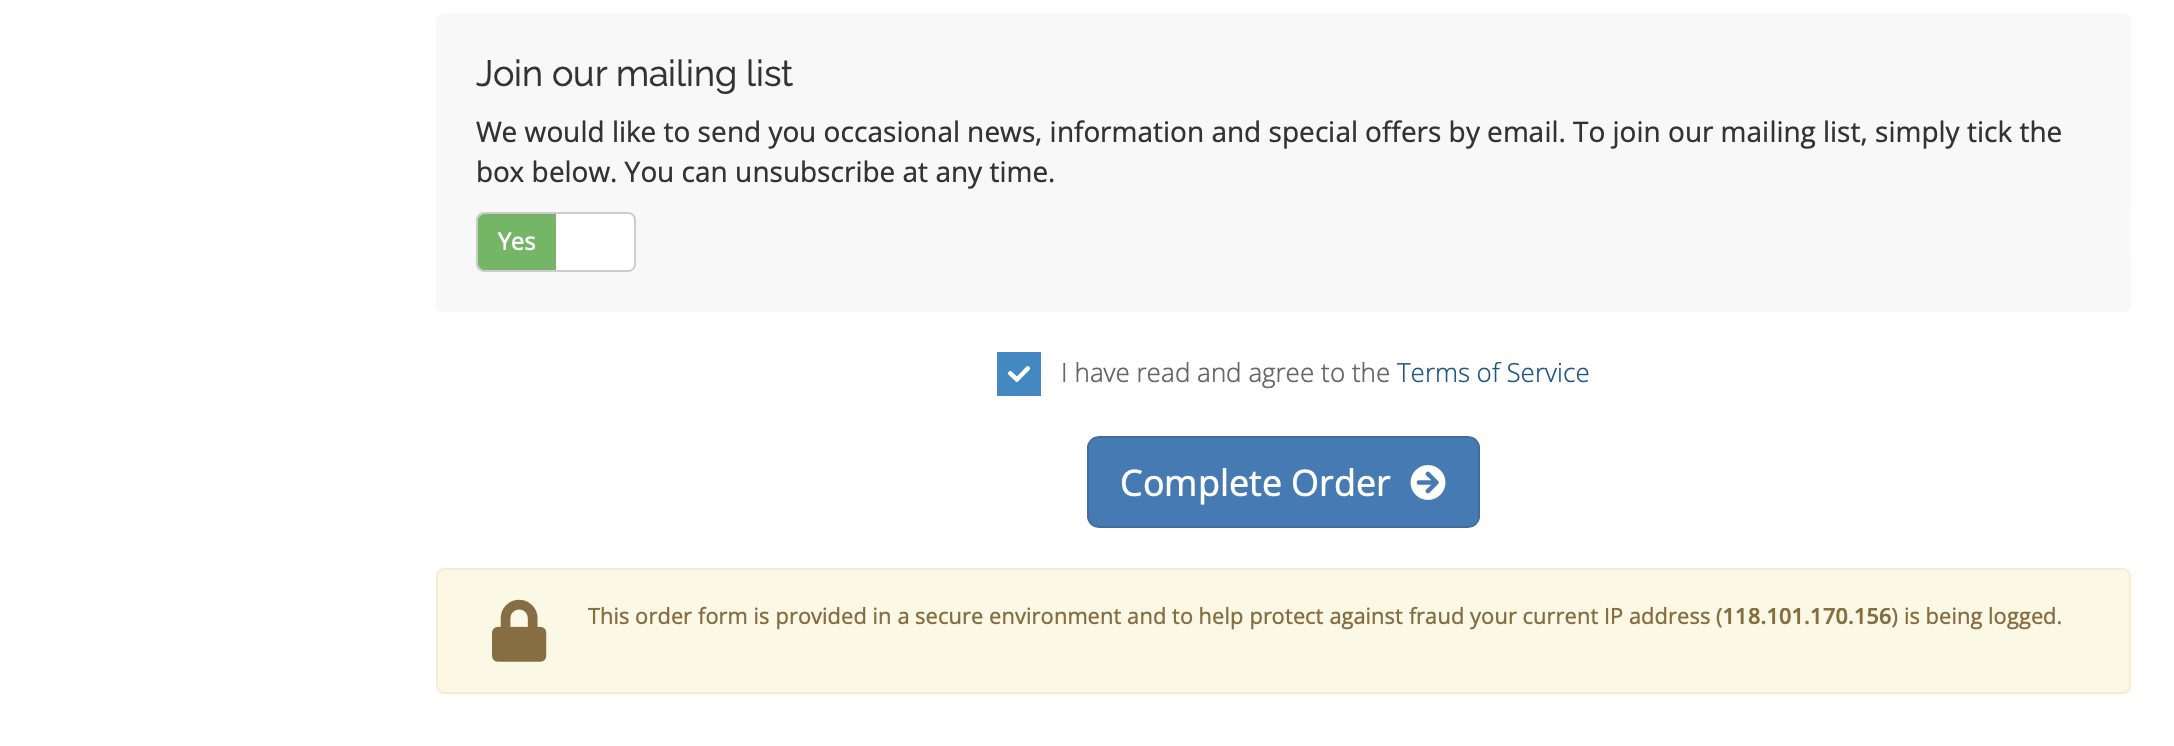Click the white checkmark inside the blue box

pyautogui.click(x=1019, y=374)
